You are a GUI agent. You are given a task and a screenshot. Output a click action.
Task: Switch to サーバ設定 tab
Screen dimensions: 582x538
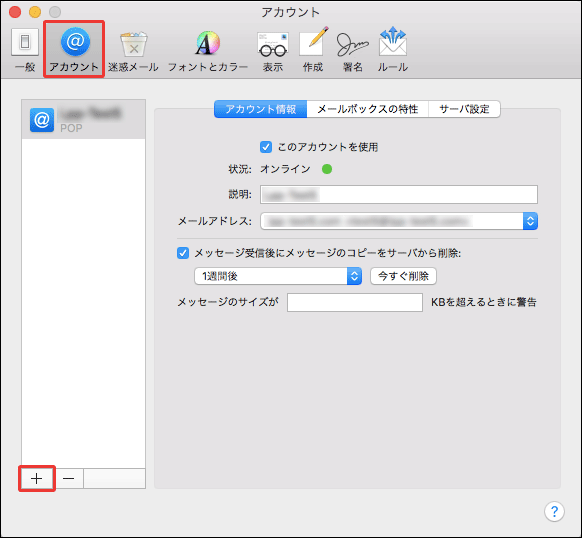[x=464, y=109]
